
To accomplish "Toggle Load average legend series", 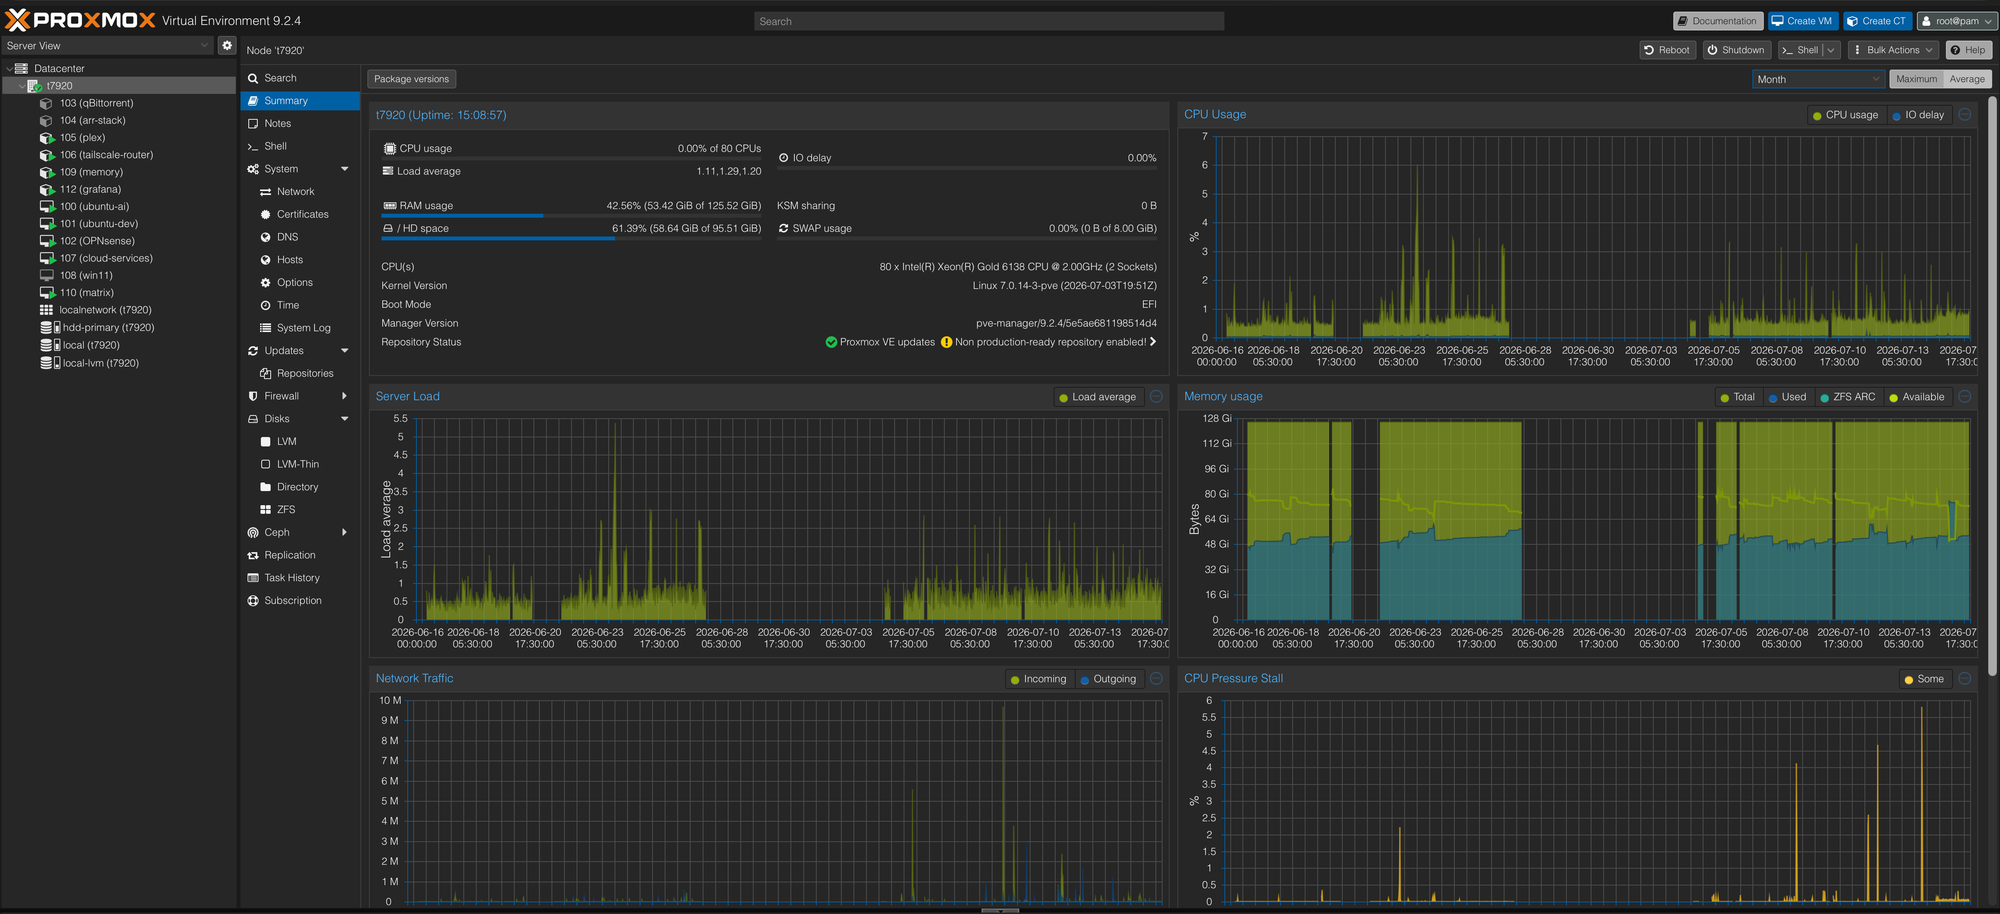I will click(1097, 397).
